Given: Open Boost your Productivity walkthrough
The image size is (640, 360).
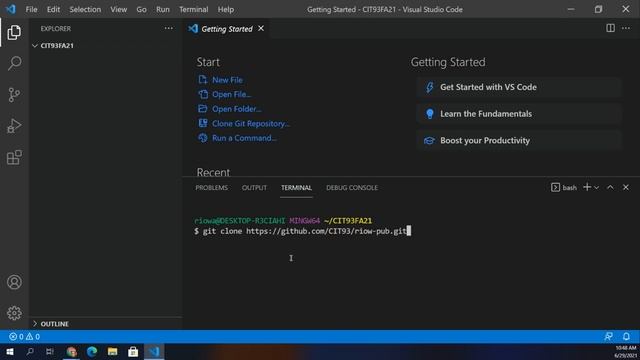Looking at the screenshot, I should (x=518, y=140).
